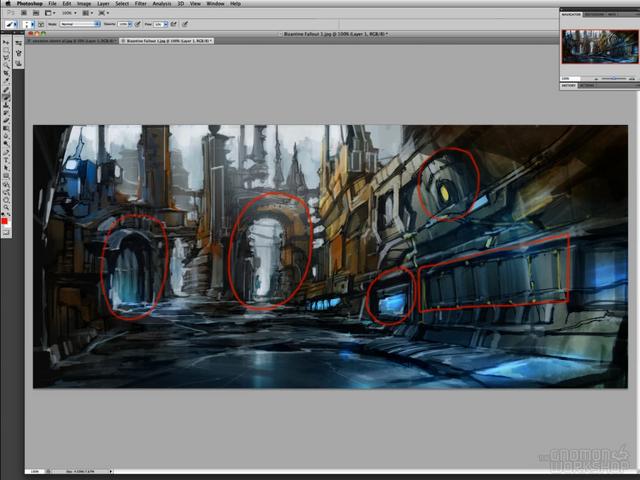Select the Path Selection tool
This screenshot has height=480, width=640.
tap(6, 167)
